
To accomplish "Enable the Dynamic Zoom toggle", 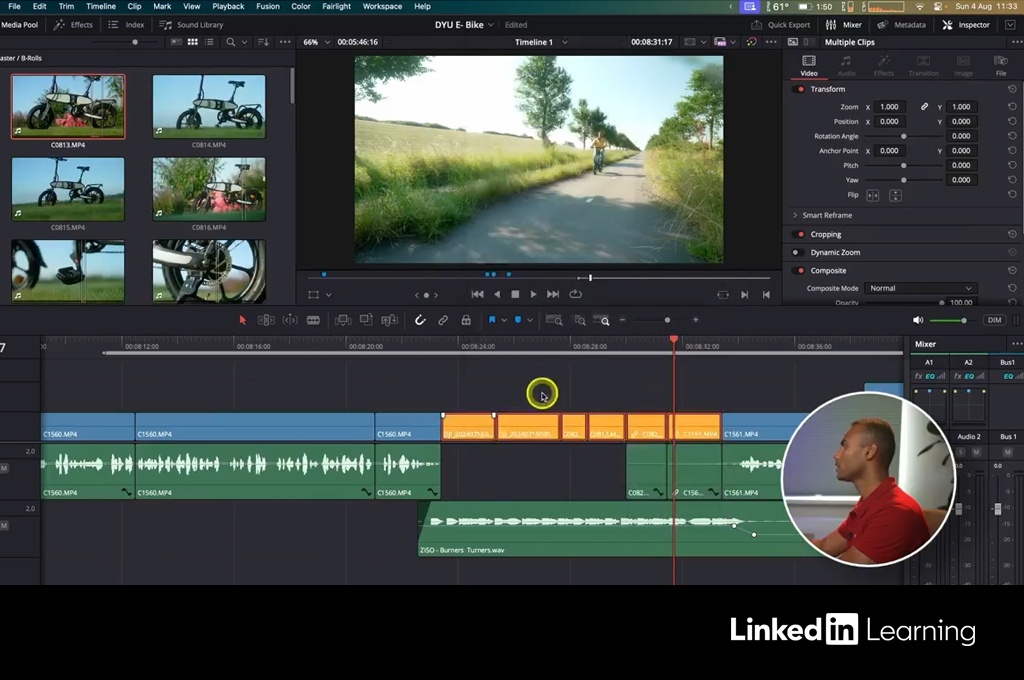I will [799, 252].
